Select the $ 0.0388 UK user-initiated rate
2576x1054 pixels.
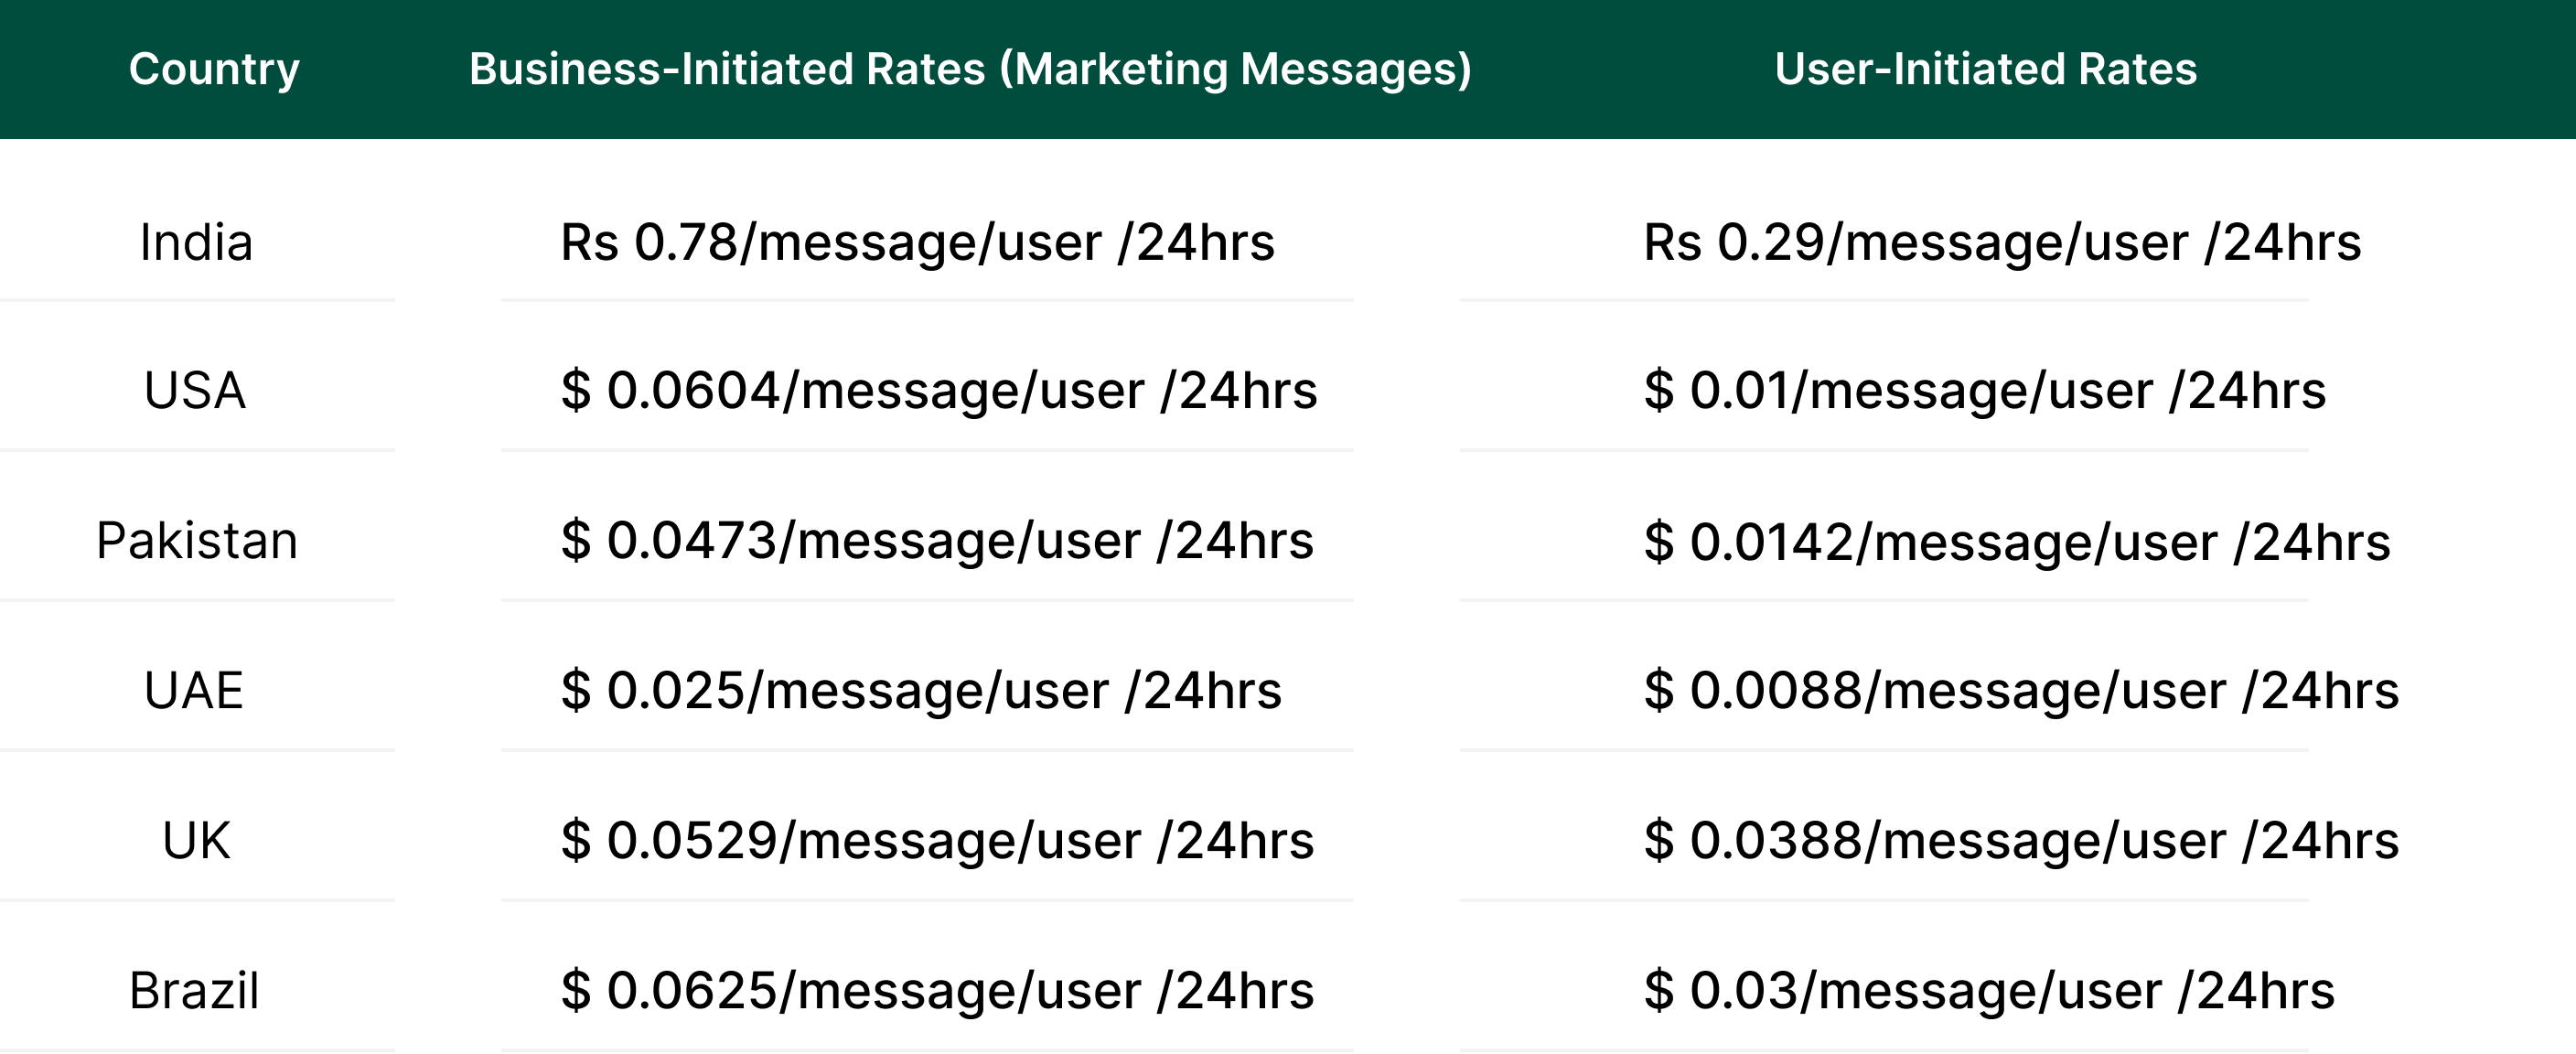pos(2021,840)
